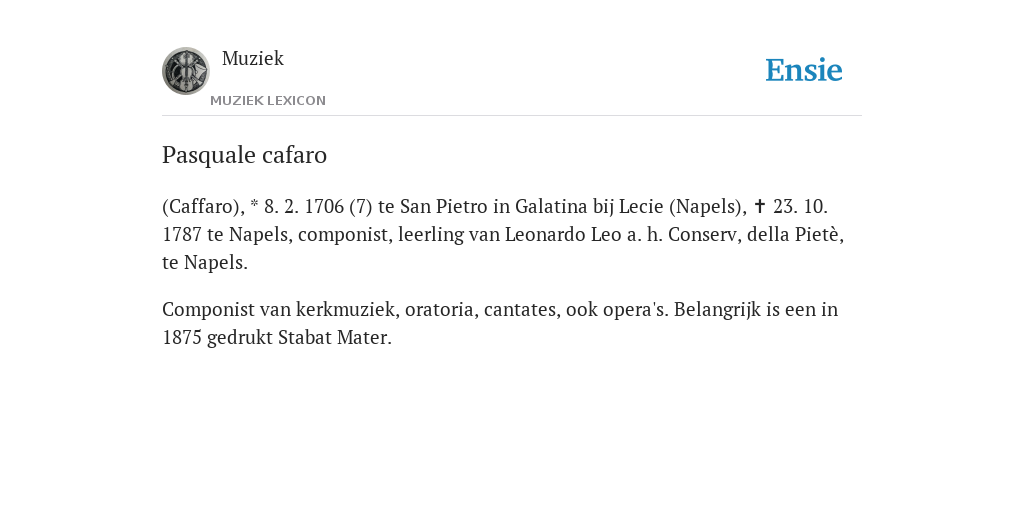1024x512 pixels.
Task: Open the Ensie logo link
Action: coord(803,70)
